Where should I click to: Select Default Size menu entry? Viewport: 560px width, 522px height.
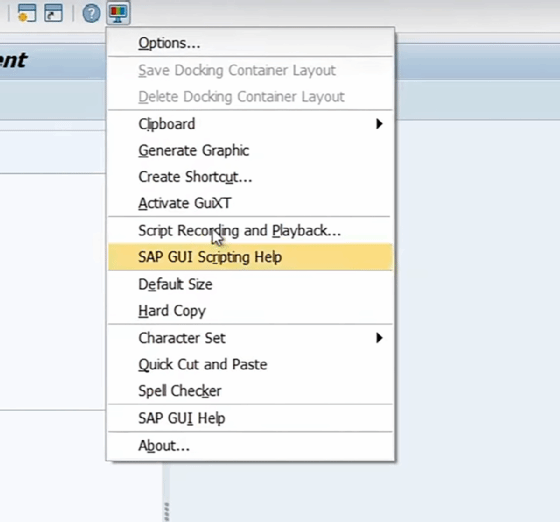pos(250,284)
